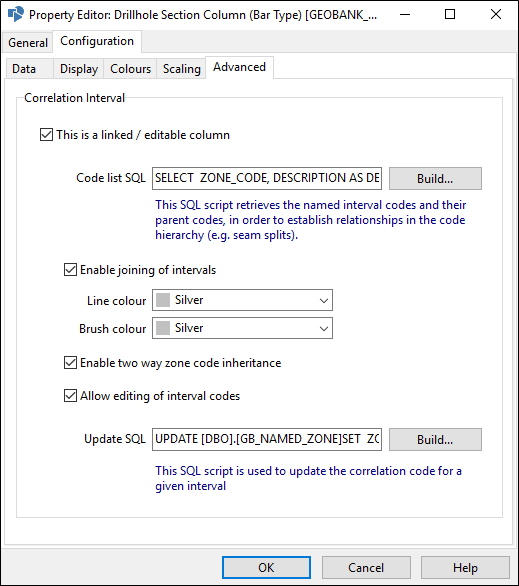Open the Data sub-tab
This screenshot has height=586, width=519.
24,69
